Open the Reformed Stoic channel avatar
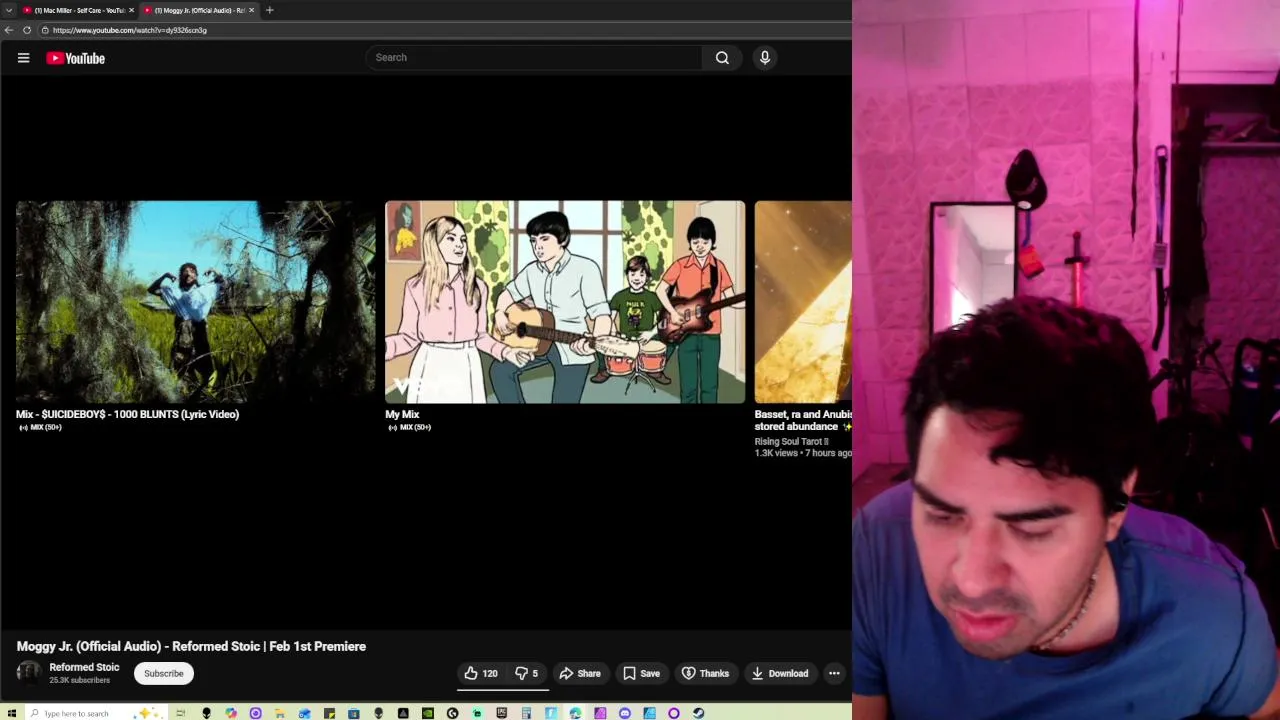The width and height of the screenshot is (1280, 720). pyautogui.click(x=29, y=673)
